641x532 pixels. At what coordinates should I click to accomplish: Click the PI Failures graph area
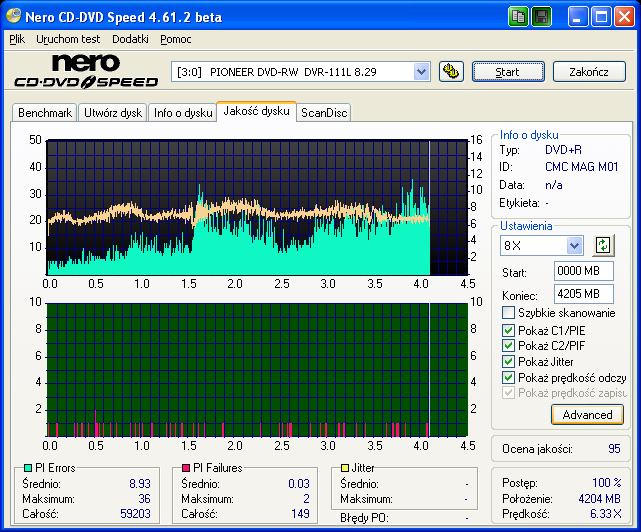[x=257, y=370]
